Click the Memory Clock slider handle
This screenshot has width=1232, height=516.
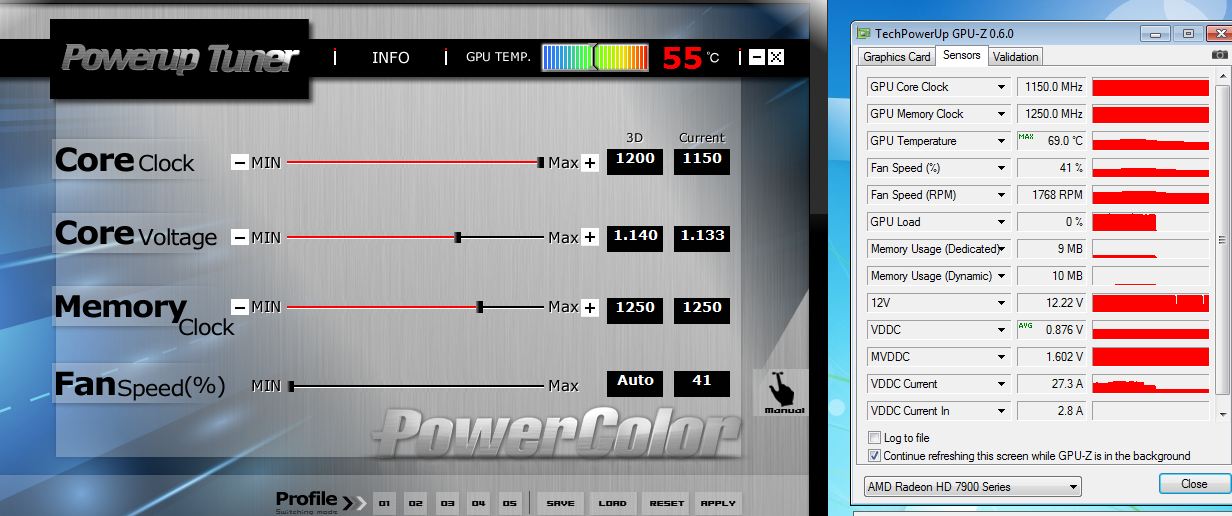(x=480, y=307)
